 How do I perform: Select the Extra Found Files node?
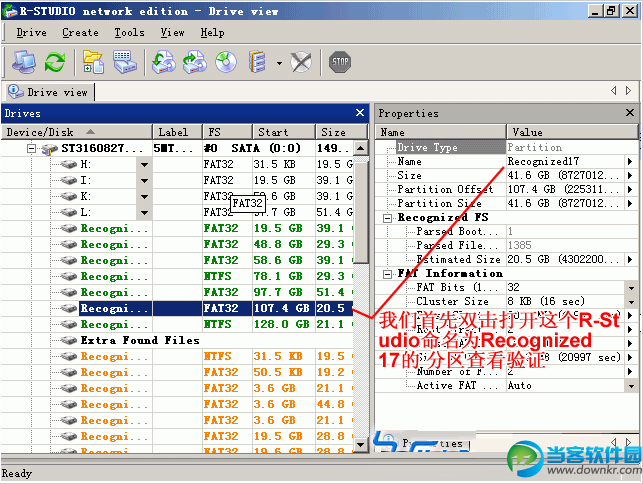[177, 340]
